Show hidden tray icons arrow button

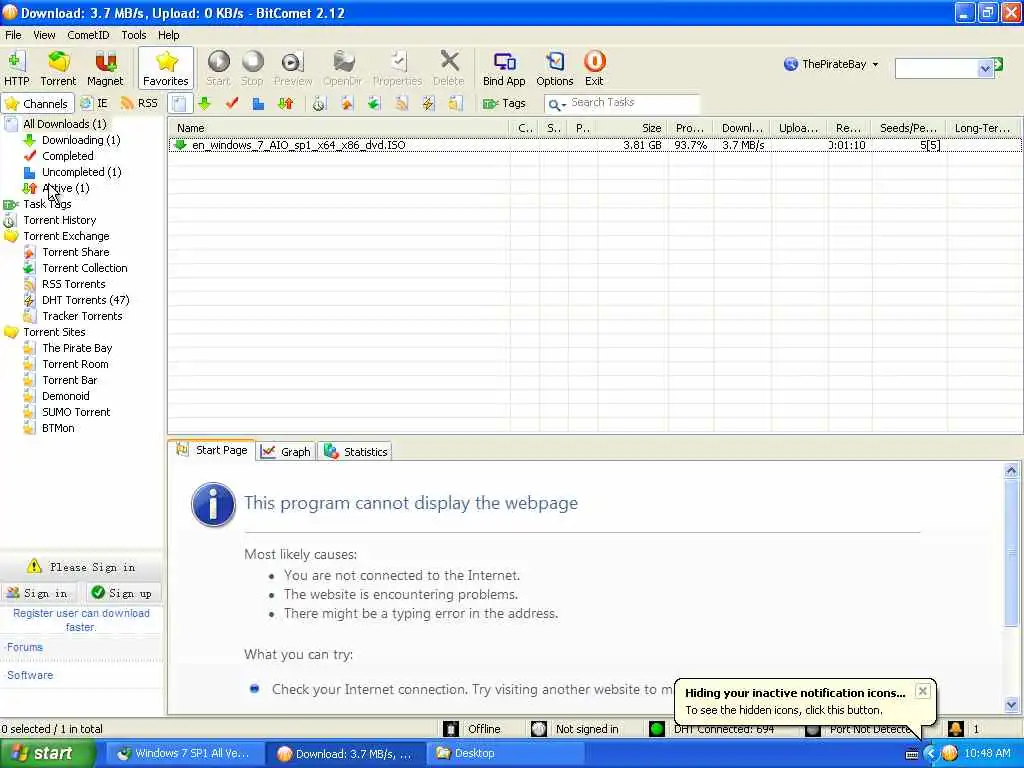click(x=930, y=754)
